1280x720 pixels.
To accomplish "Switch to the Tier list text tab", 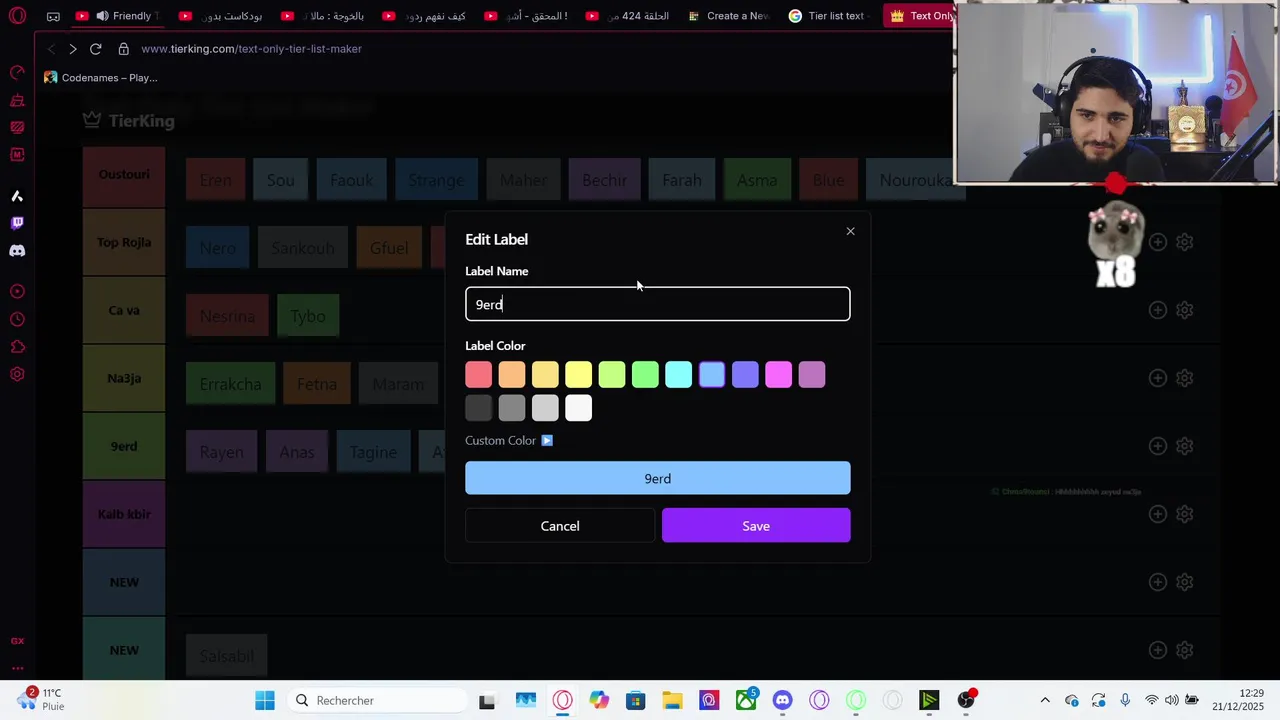I will pyautogui.click(x=830, y=16).
